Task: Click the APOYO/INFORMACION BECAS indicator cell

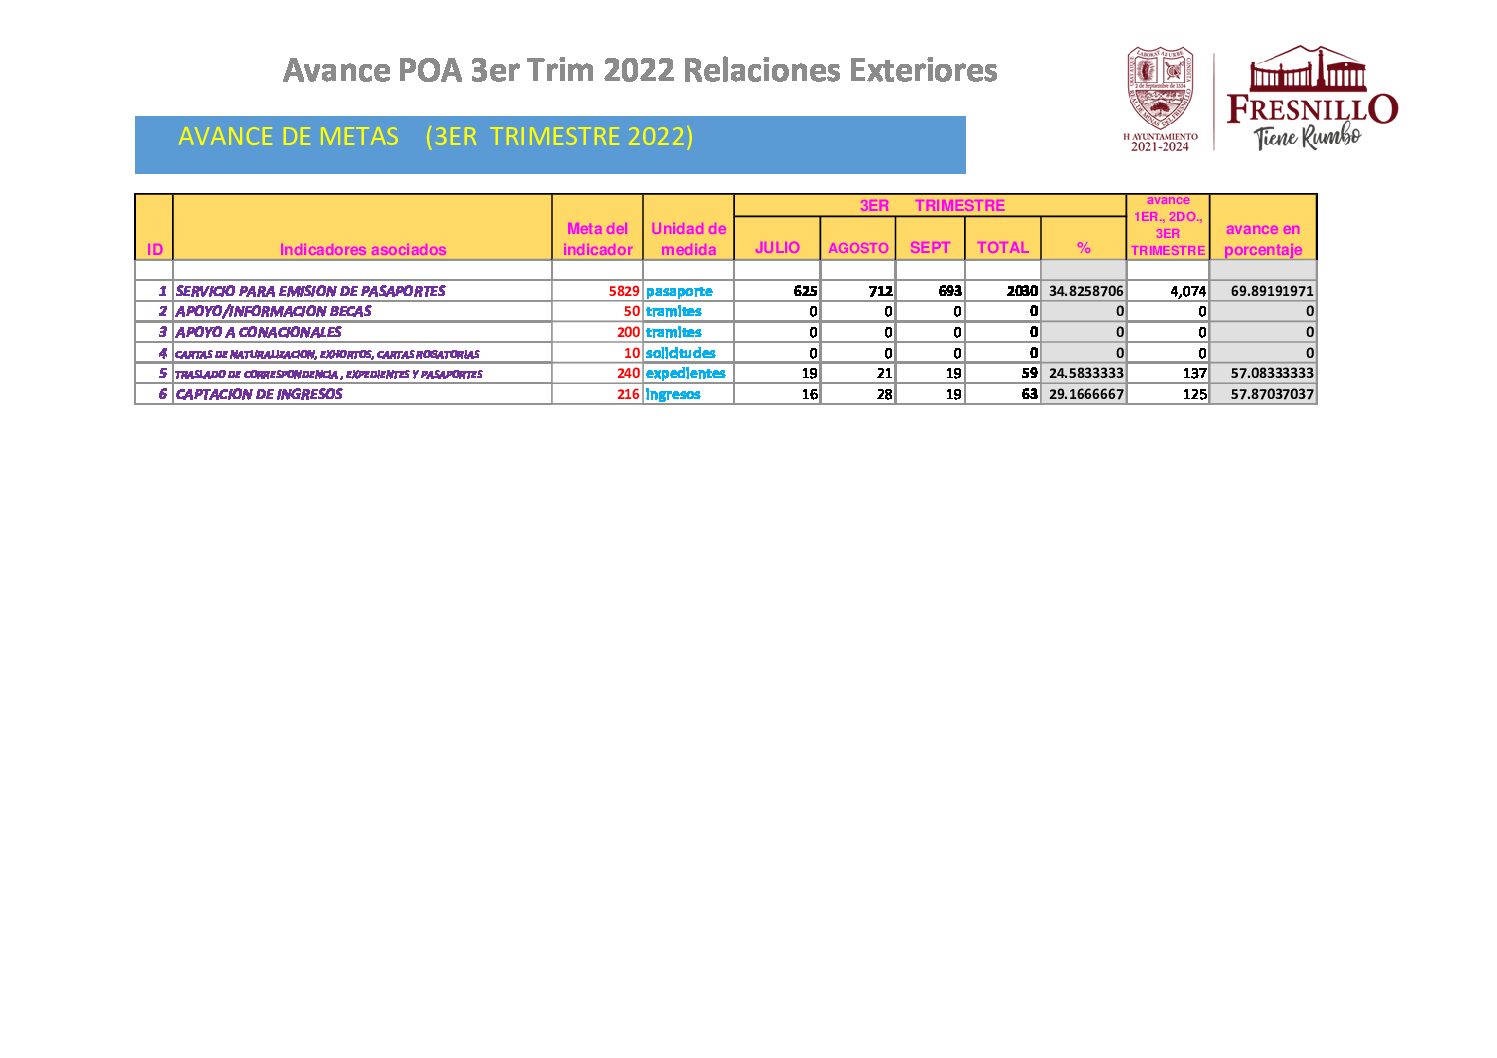Action: click(x=273, y=311)
